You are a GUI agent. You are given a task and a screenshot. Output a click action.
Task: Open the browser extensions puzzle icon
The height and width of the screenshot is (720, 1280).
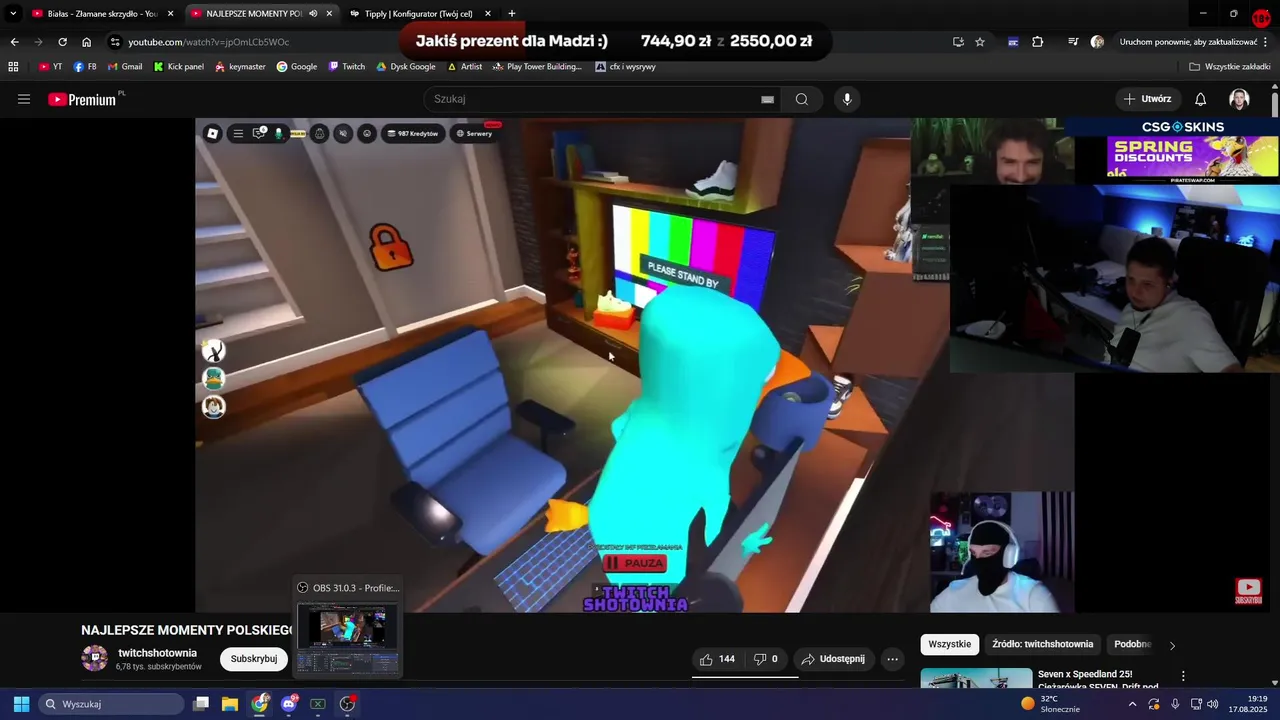pos(1038,42)
